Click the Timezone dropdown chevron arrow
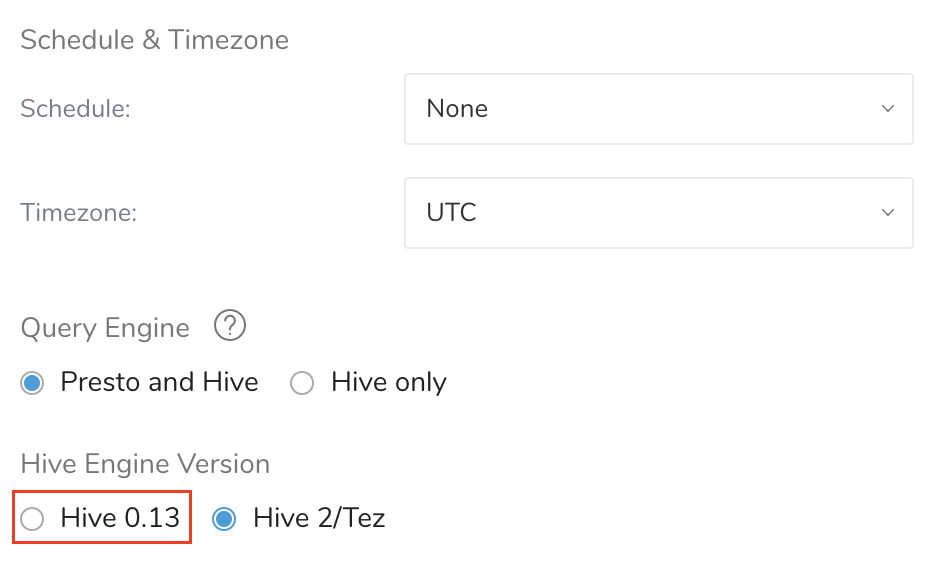The image size is (944, 564). tap(887, 213)
